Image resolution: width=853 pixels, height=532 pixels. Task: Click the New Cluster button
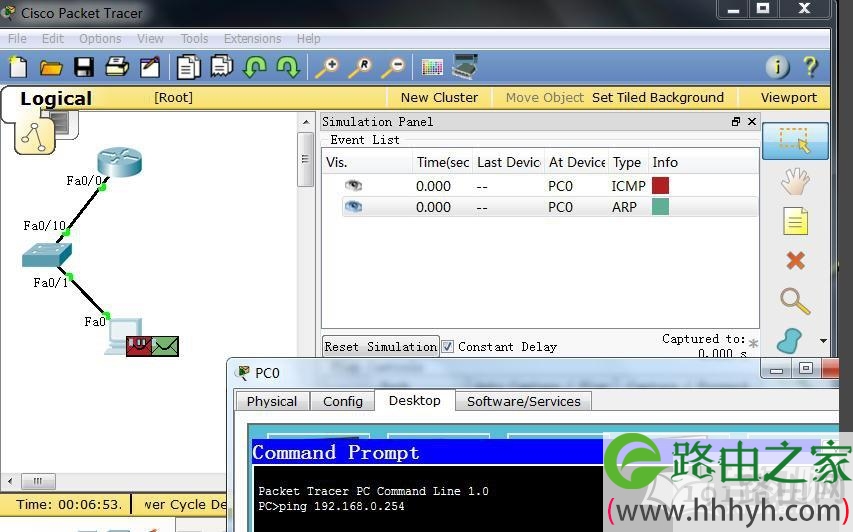coord(439,97)
